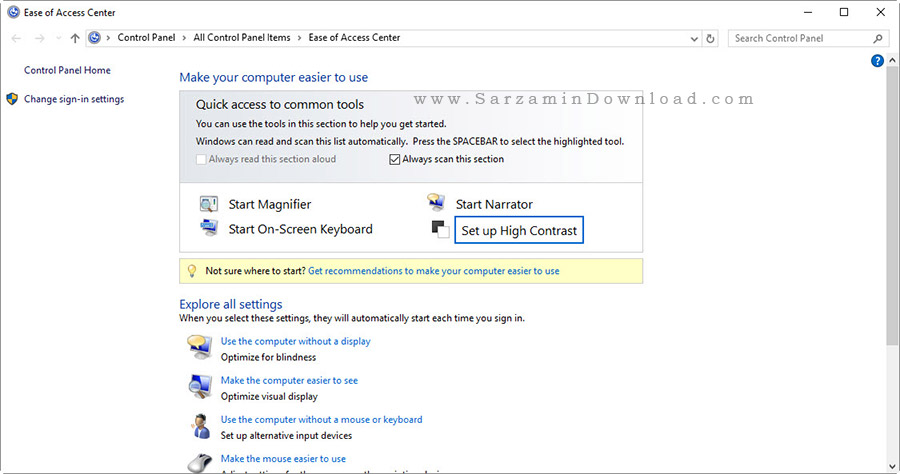The height and width of the screenshot is (474, 900).
Task: Click Start Narrator text
Action: click(x=494, y=204)
